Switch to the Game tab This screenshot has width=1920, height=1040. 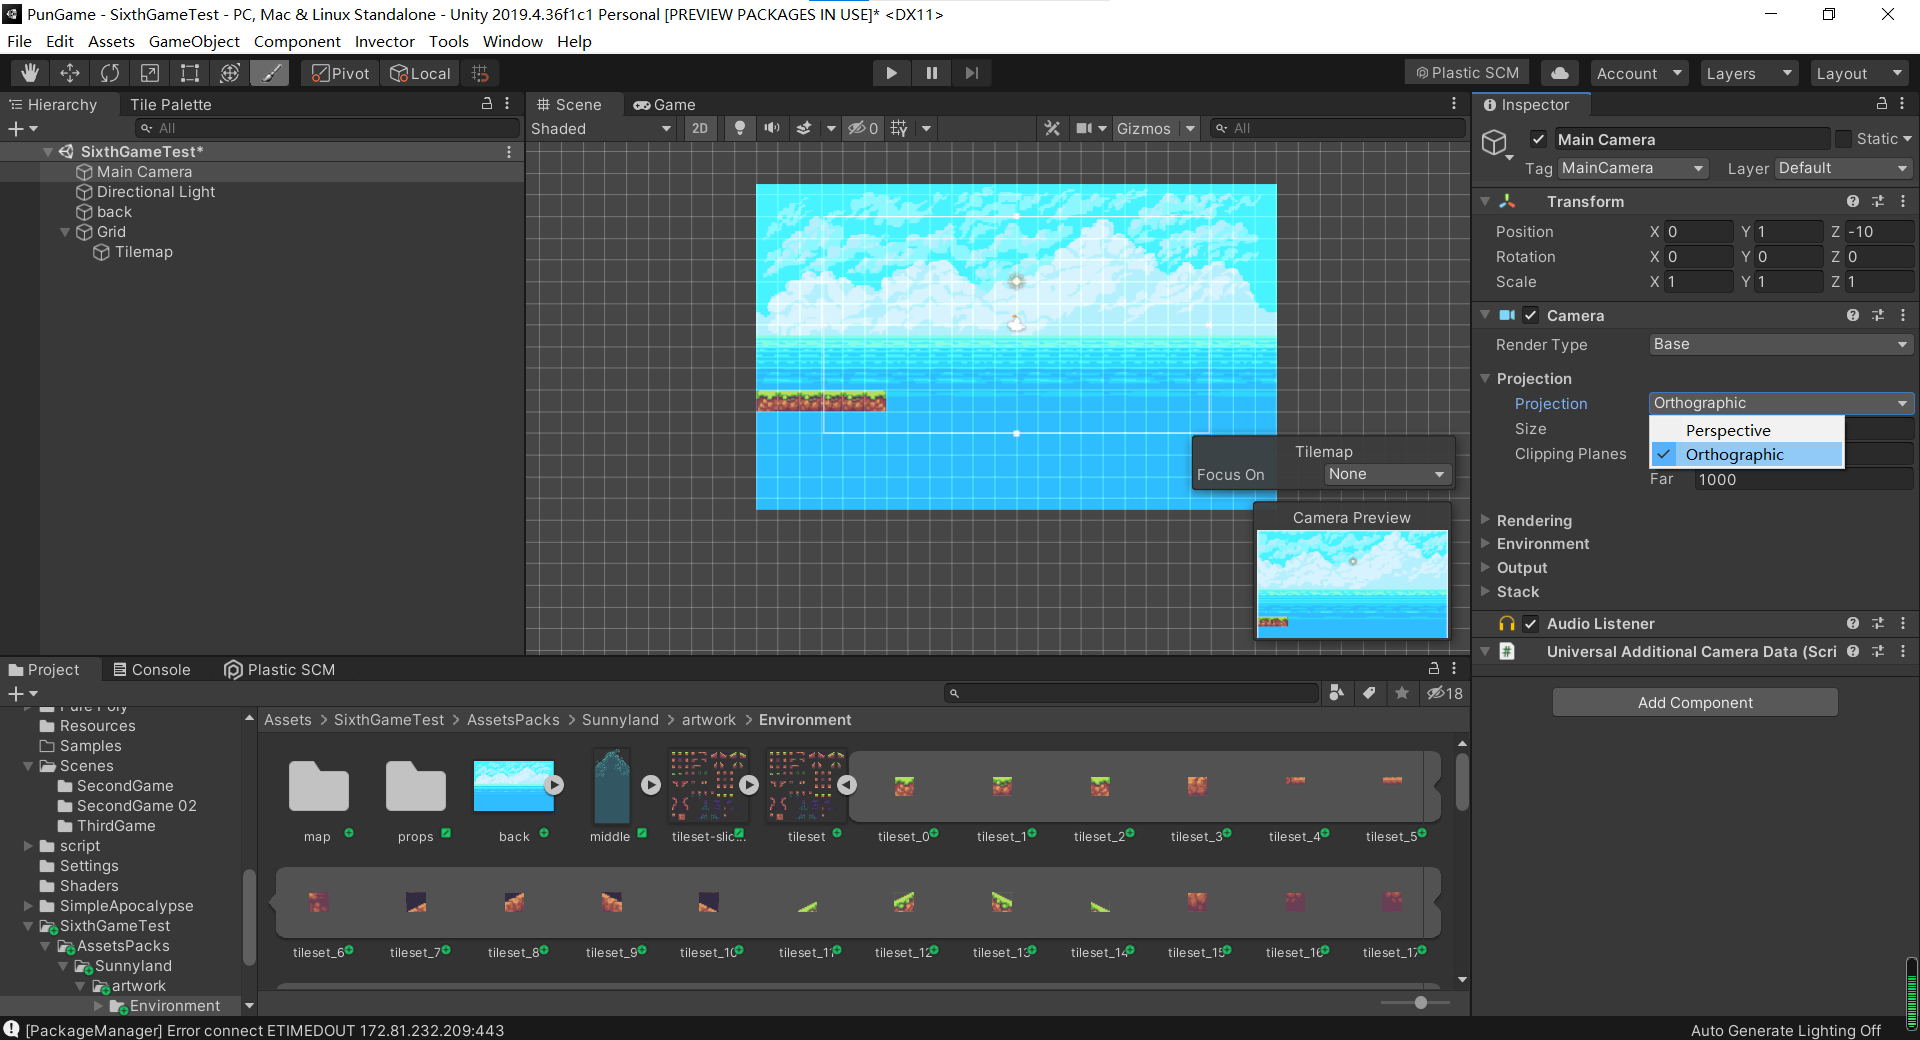click(664, 104)
